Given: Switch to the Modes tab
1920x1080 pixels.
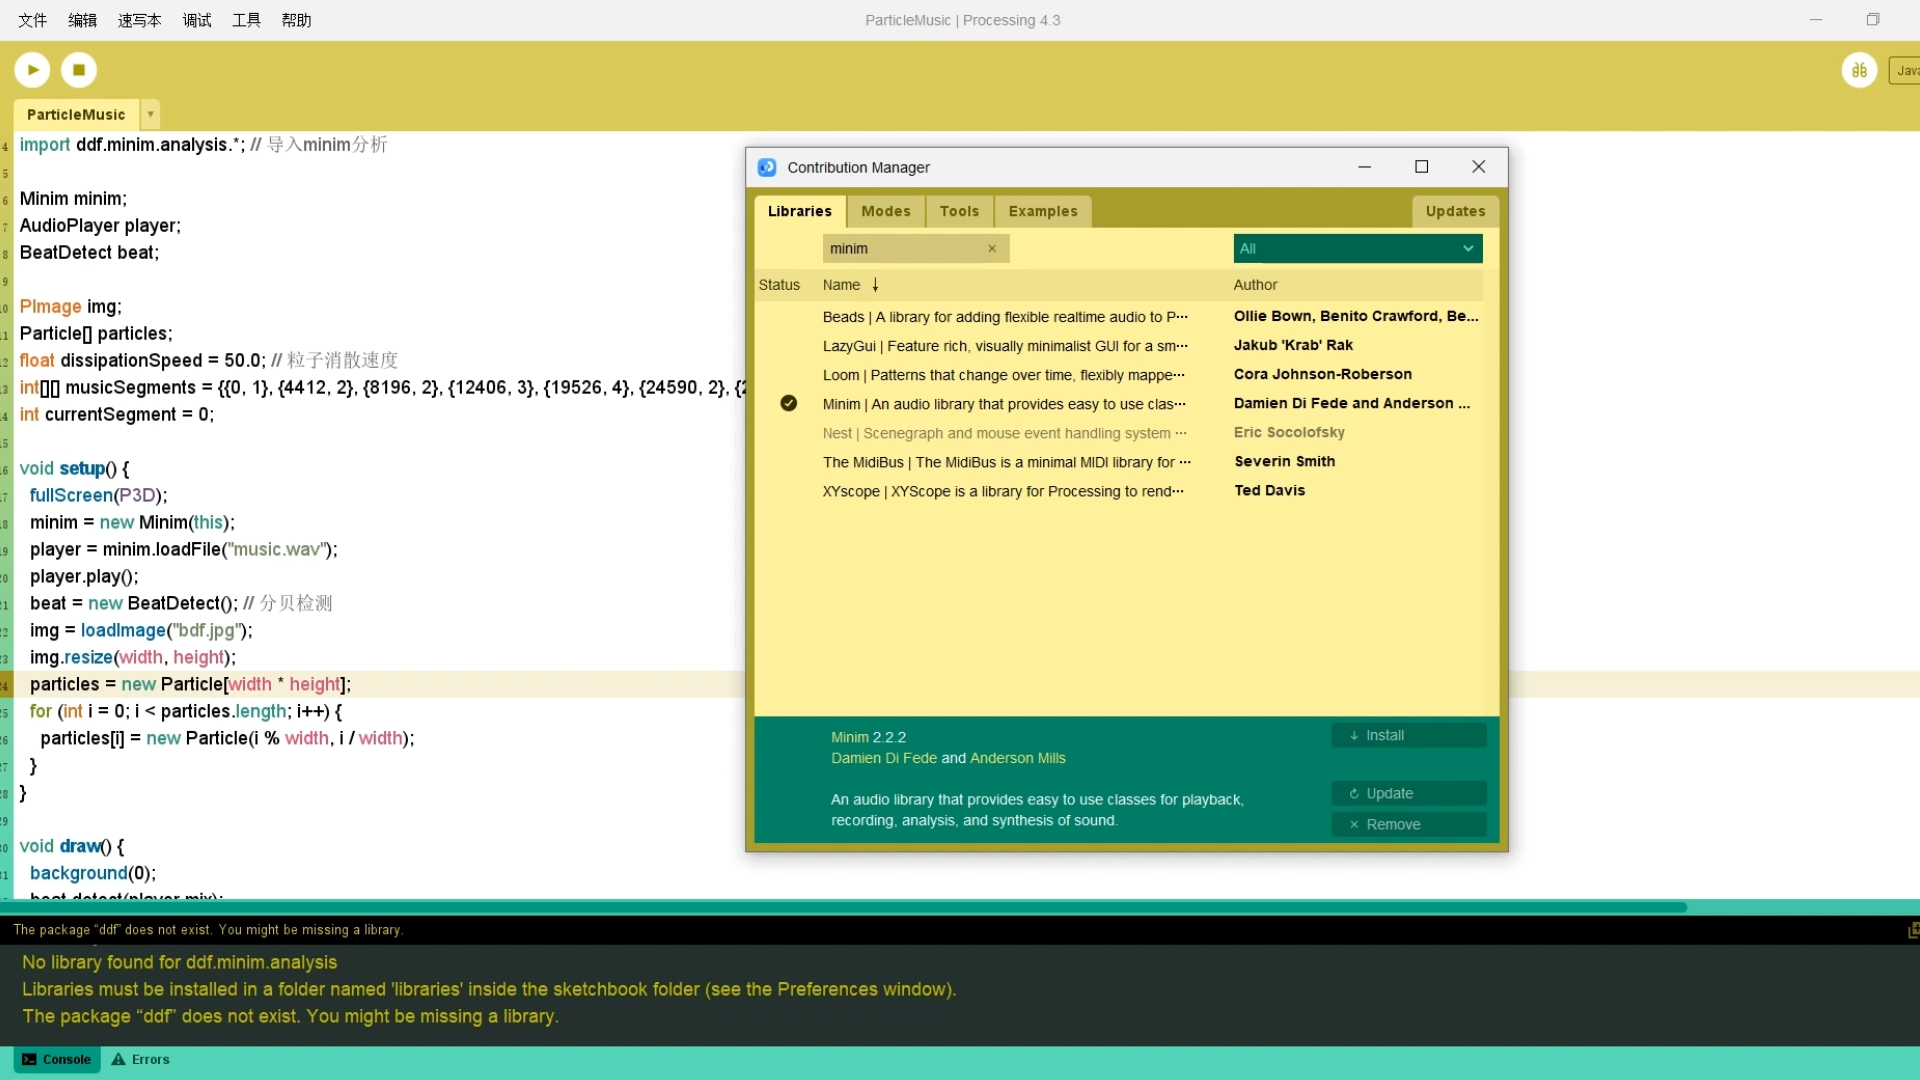Looking at the screenshot, I should 885,211.
